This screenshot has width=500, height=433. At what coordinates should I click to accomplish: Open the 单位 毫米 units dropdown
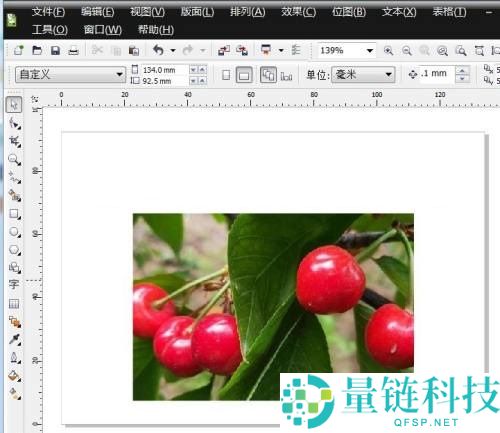[x=363, y=74]
